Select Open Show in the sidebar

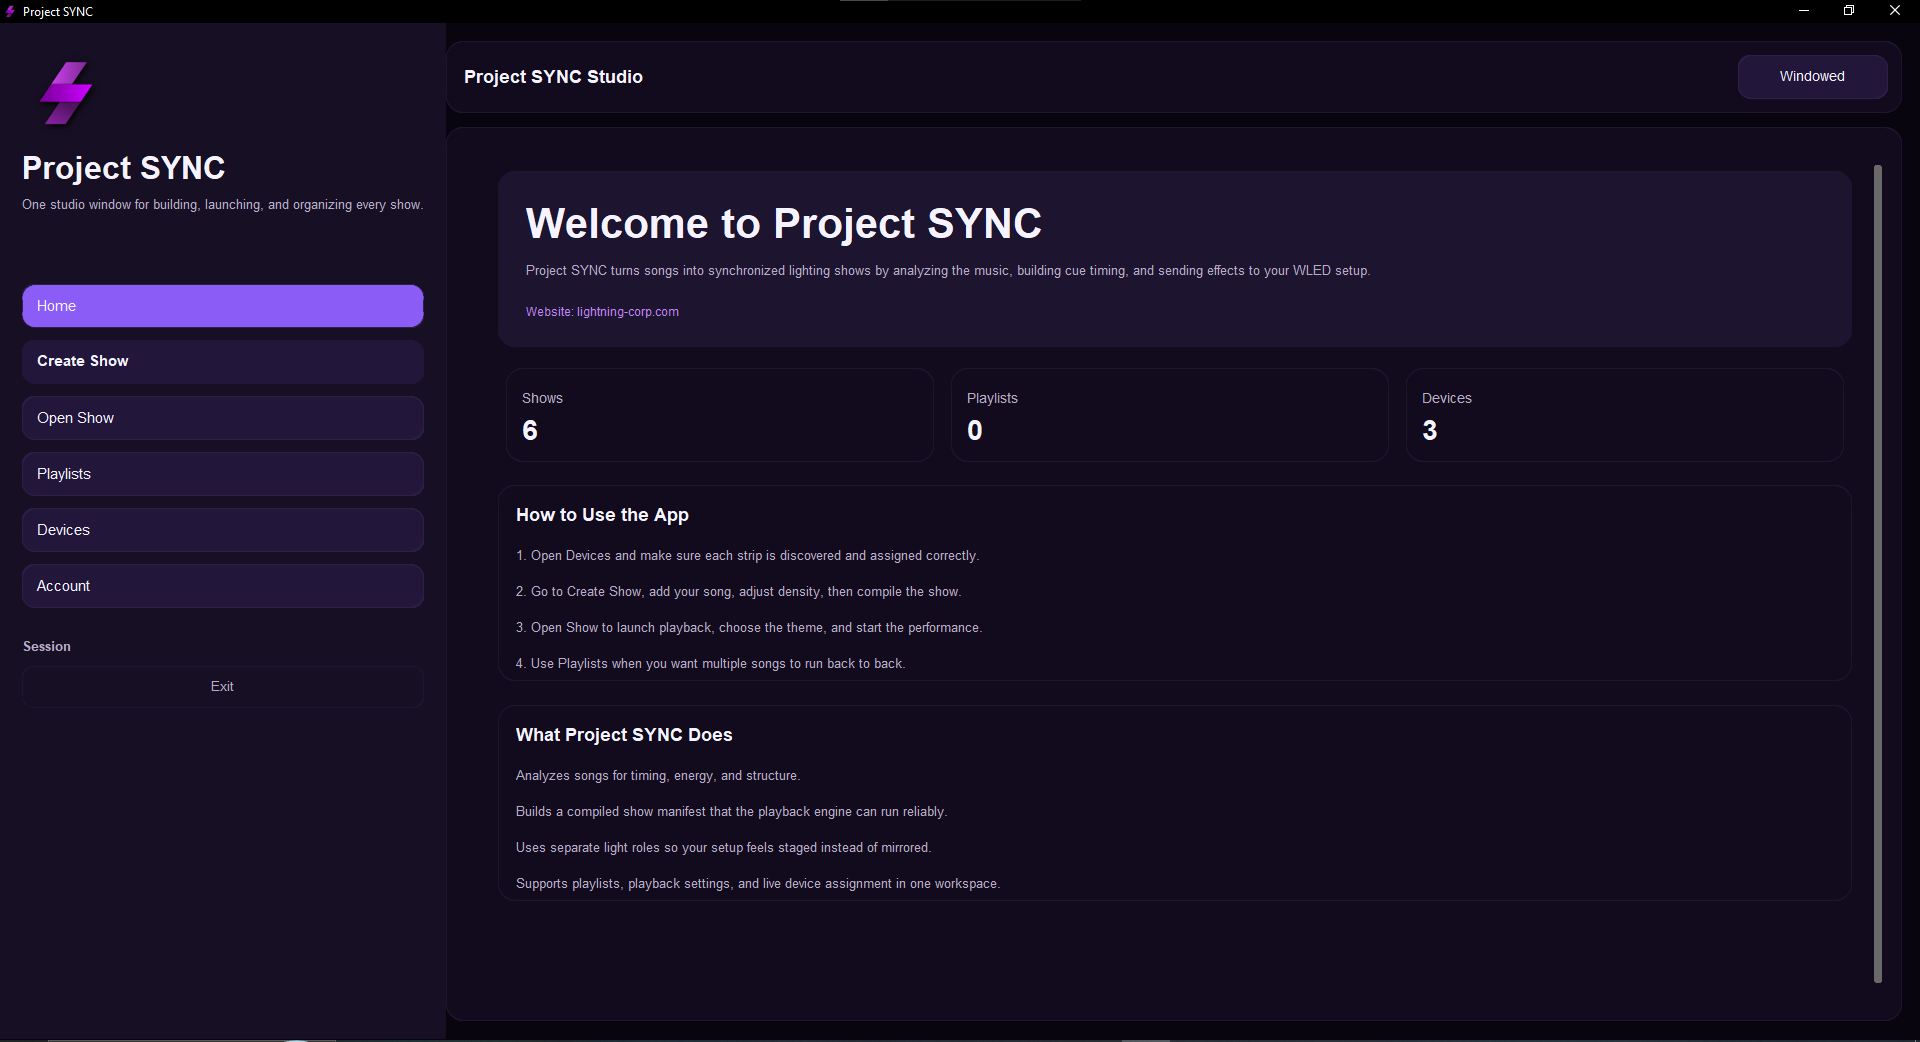223,418
